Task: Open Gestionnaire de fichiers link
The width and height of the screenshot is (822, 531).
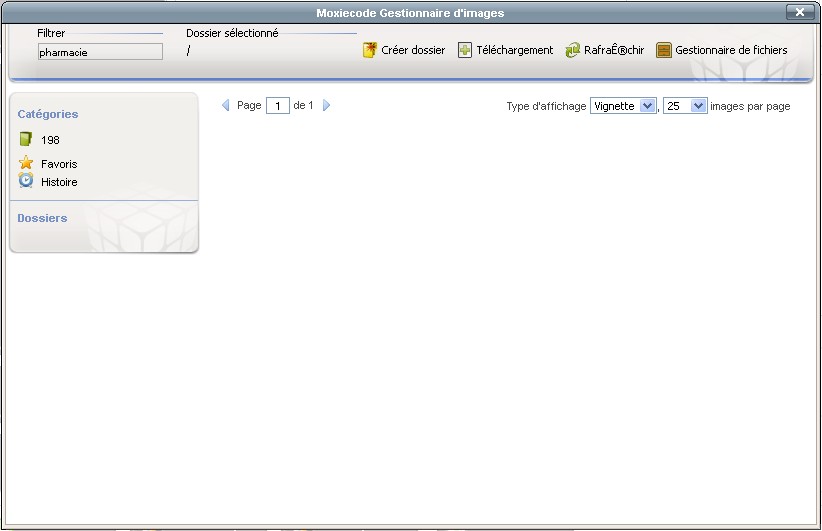Action: click(731, 50)
